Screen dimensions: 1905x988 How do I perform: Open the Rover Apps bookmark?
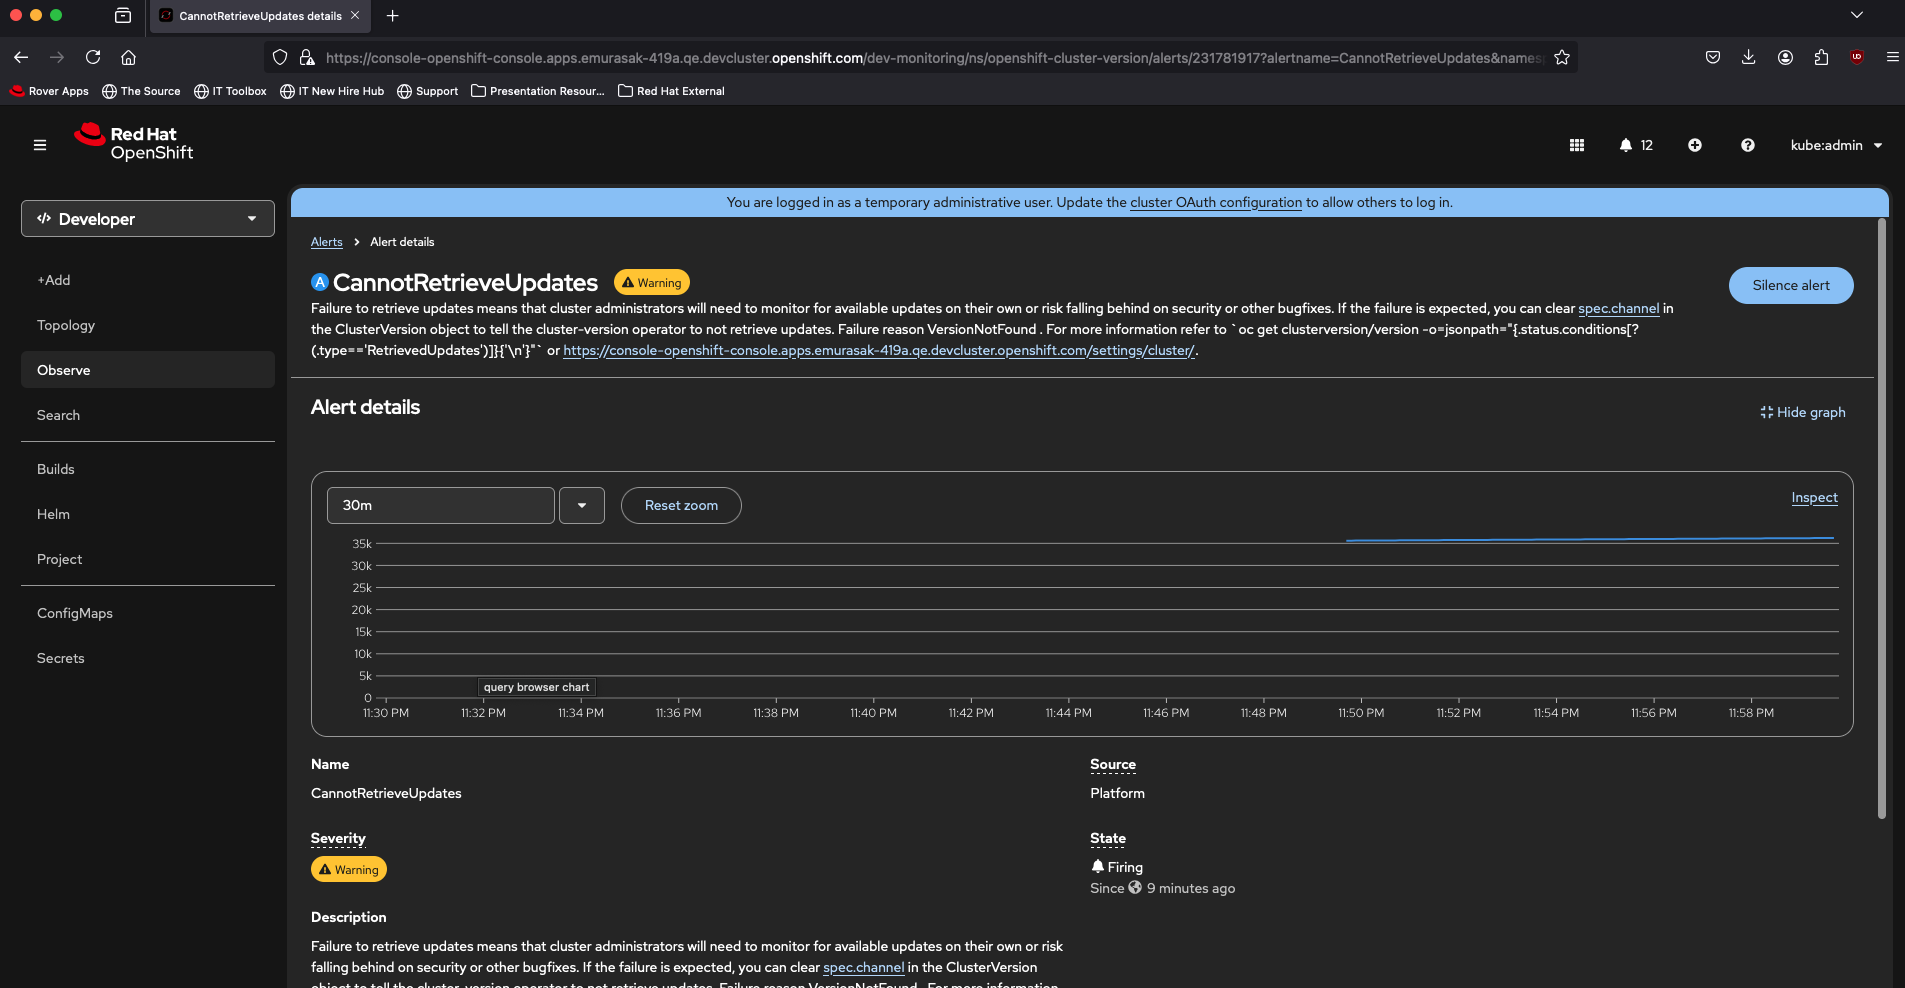point(49,91)
